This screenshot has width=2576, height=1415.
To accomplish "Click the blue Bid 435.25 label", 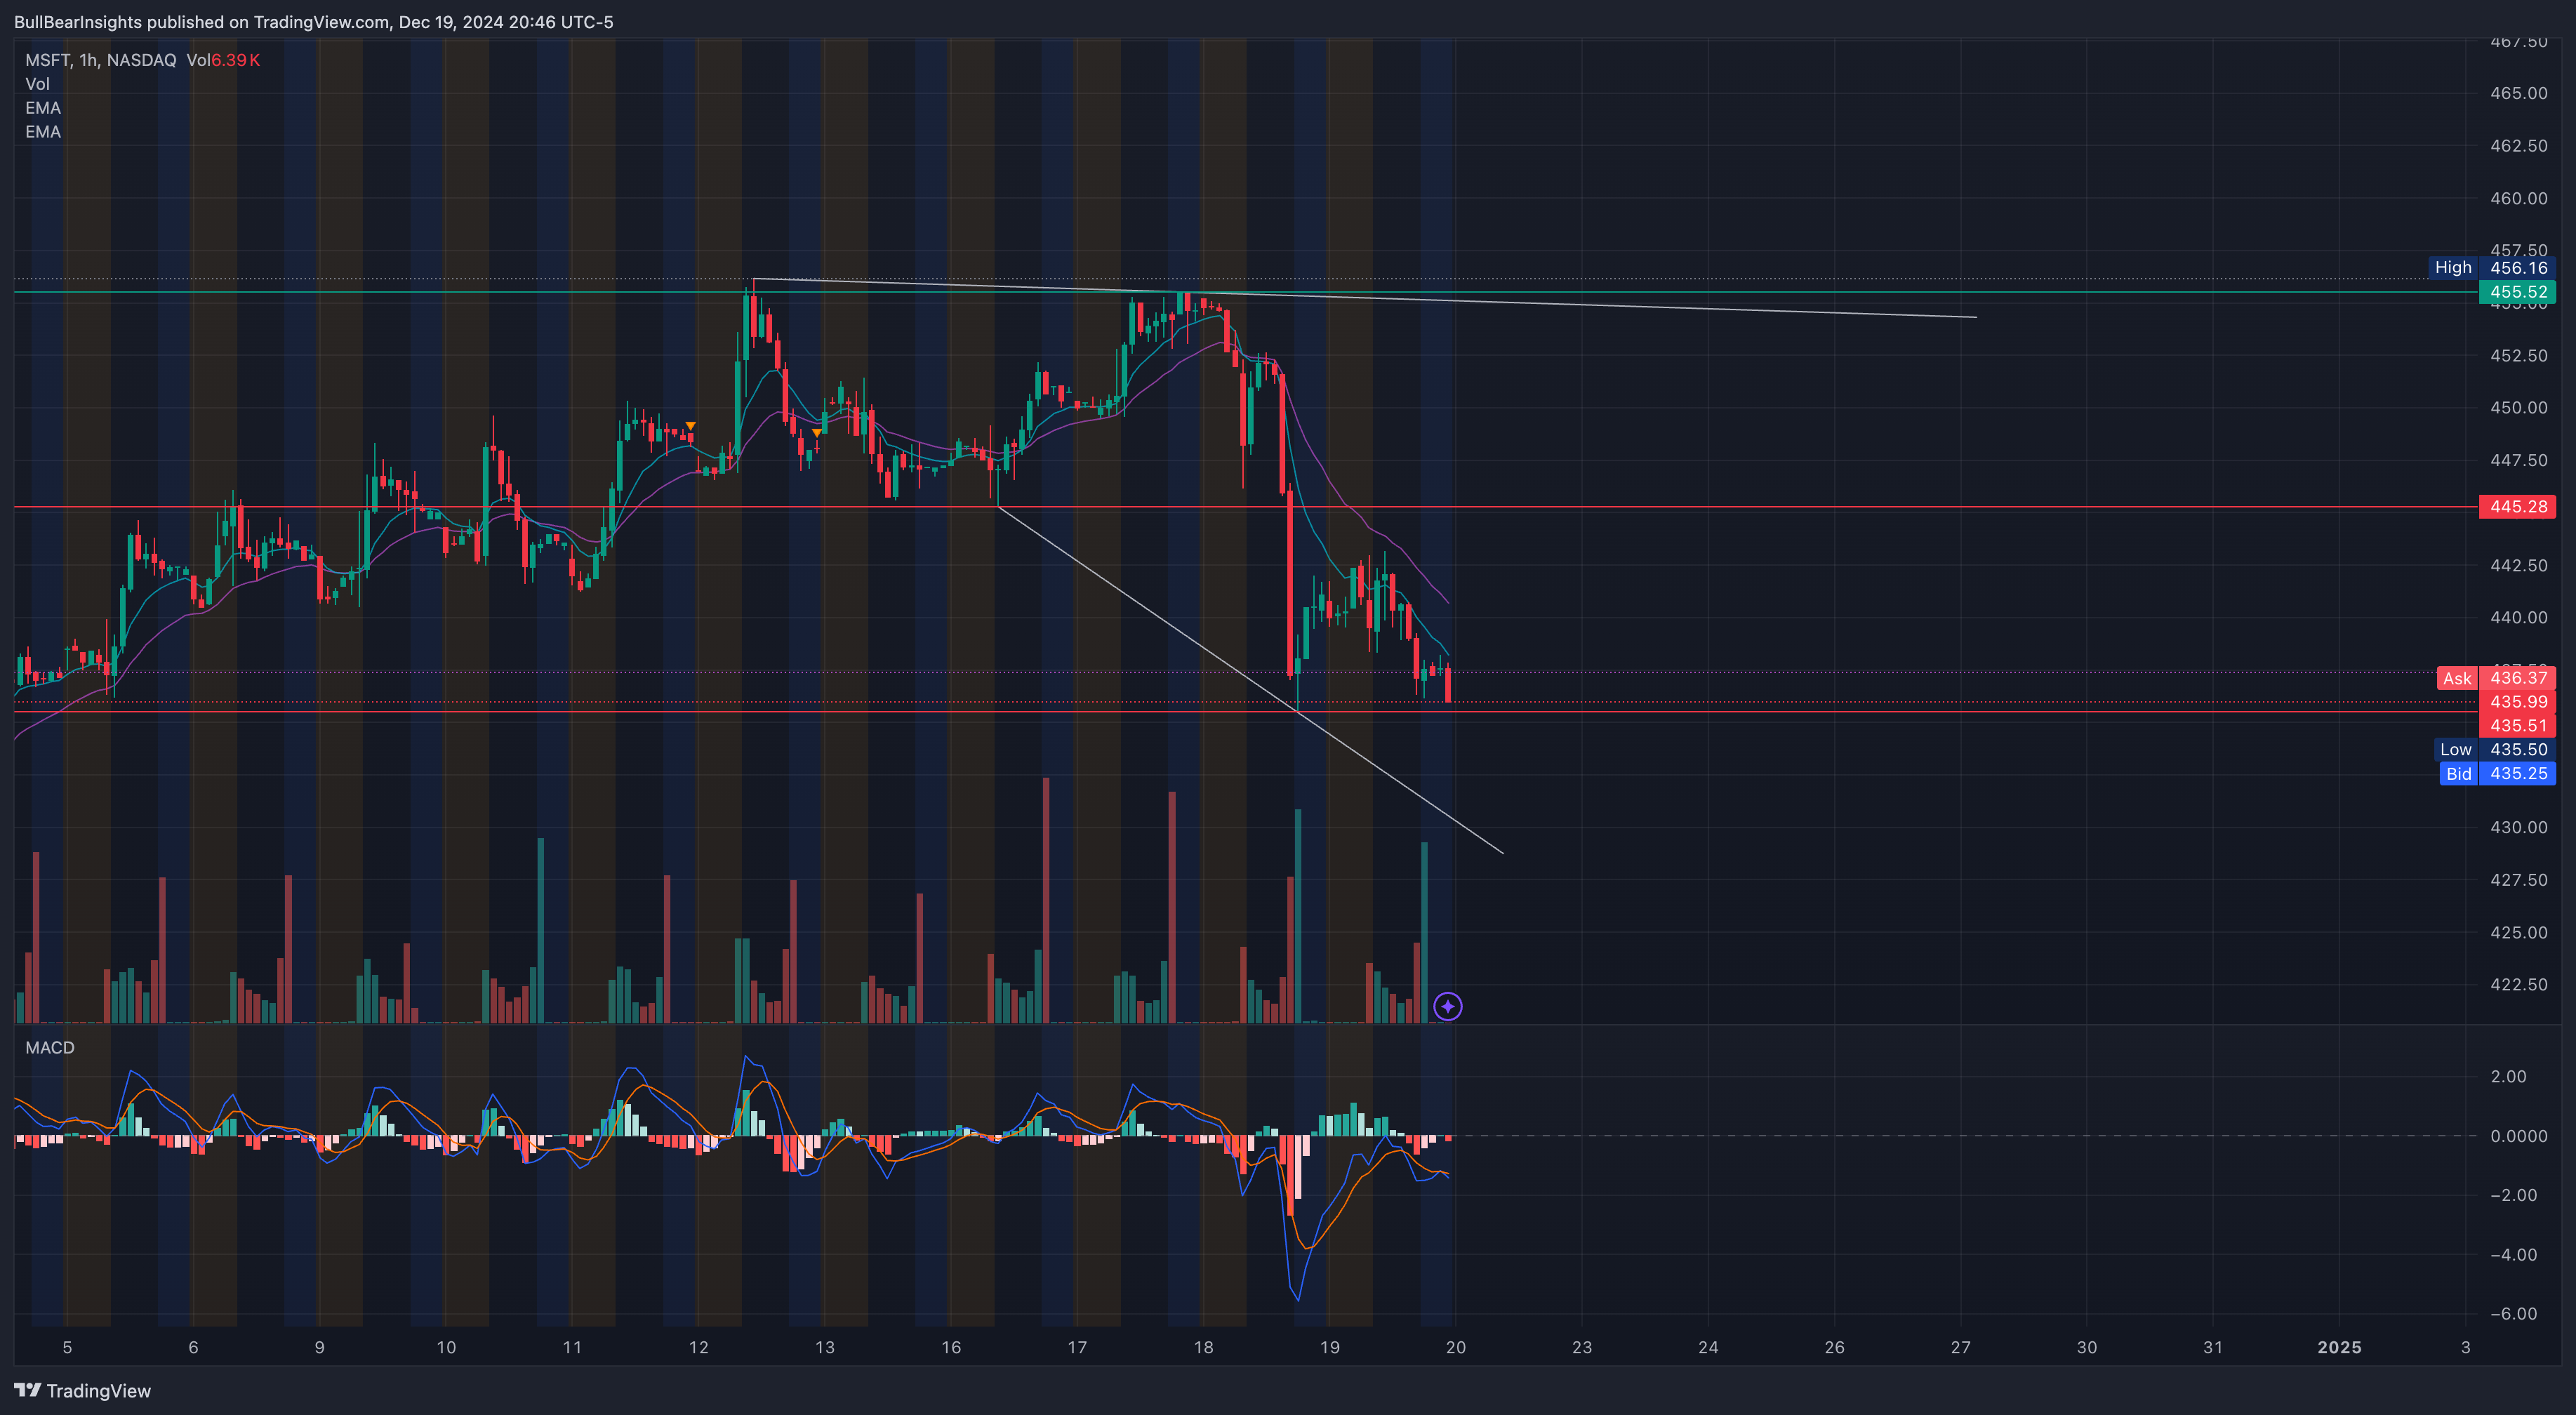I will tap(2497, 773).
